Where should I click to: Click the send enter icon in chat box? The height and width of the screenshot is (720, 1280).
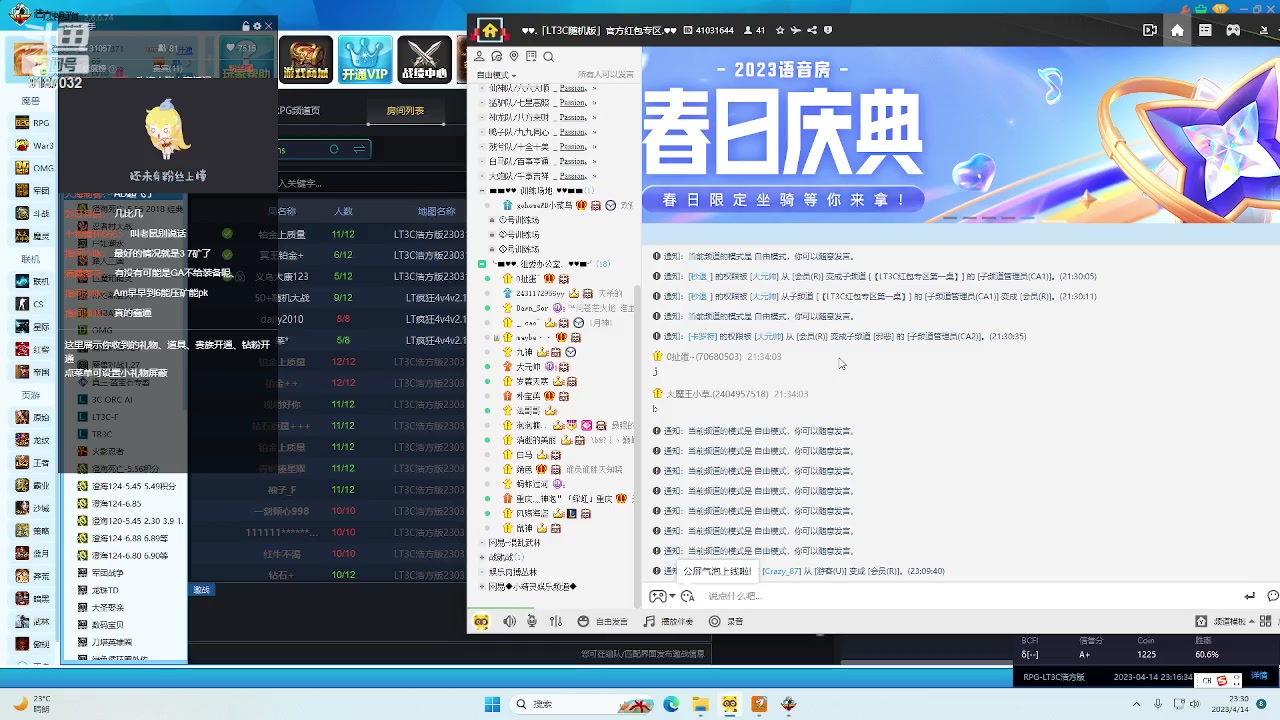1249,596
